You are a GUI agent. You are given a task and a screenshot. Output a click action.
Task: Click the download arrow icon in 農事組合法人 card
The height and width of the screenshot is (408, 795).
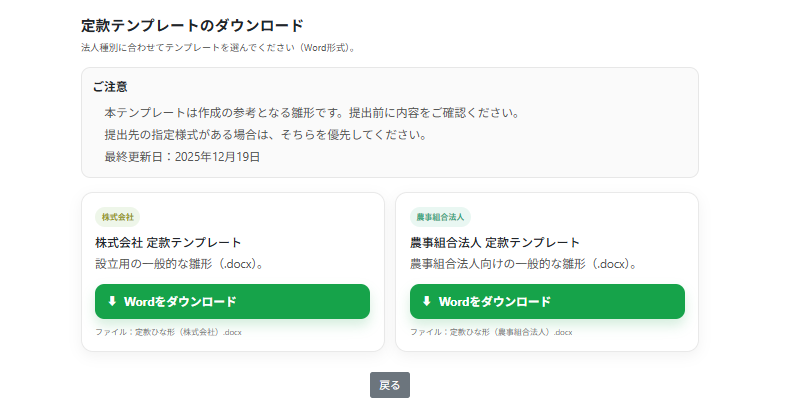coord(427,301)
